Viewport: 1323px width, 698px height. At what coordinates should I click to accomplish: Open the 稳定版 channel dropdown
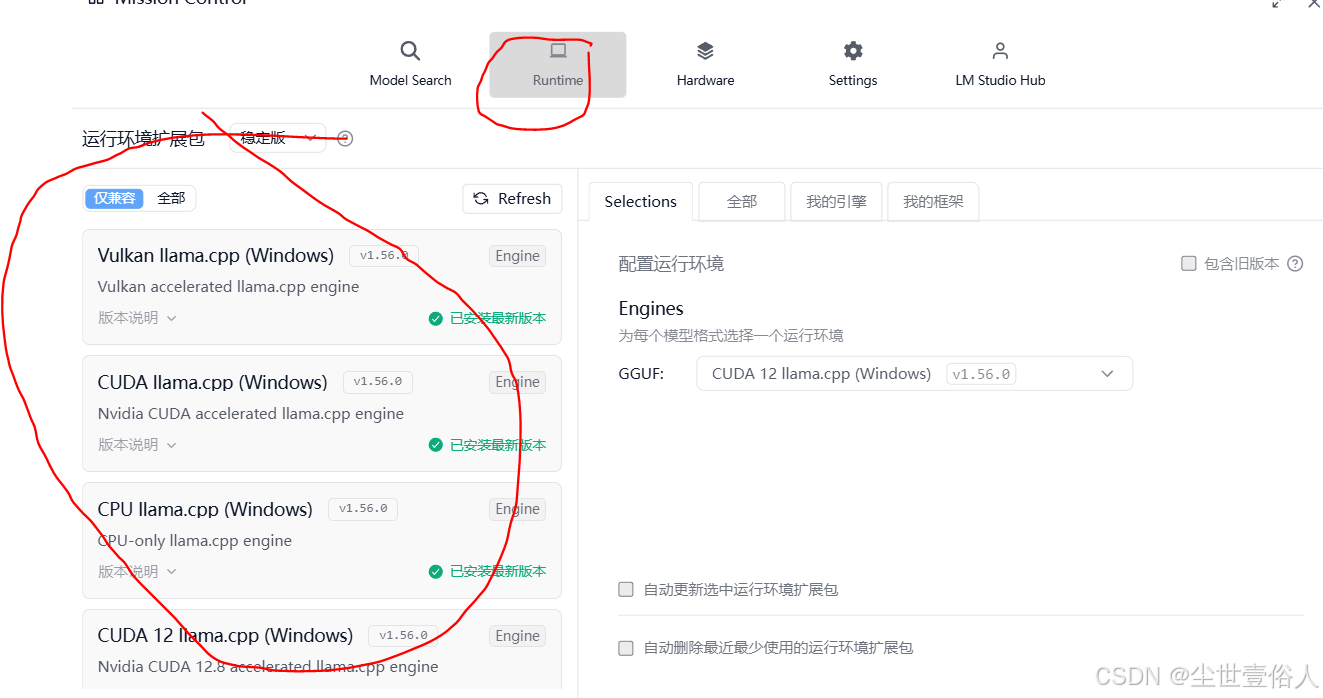(278, 138)
